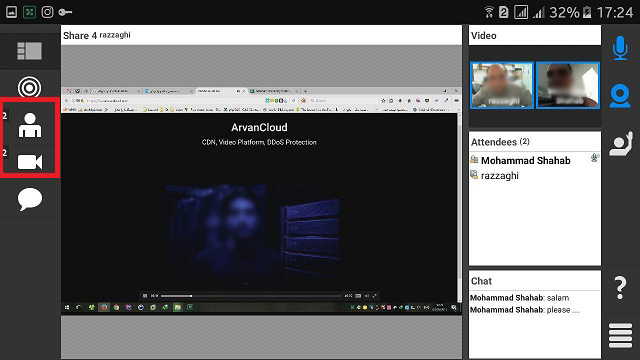
Task: Open the layout view icon in sidebar
Action: [x=29, y=51]
